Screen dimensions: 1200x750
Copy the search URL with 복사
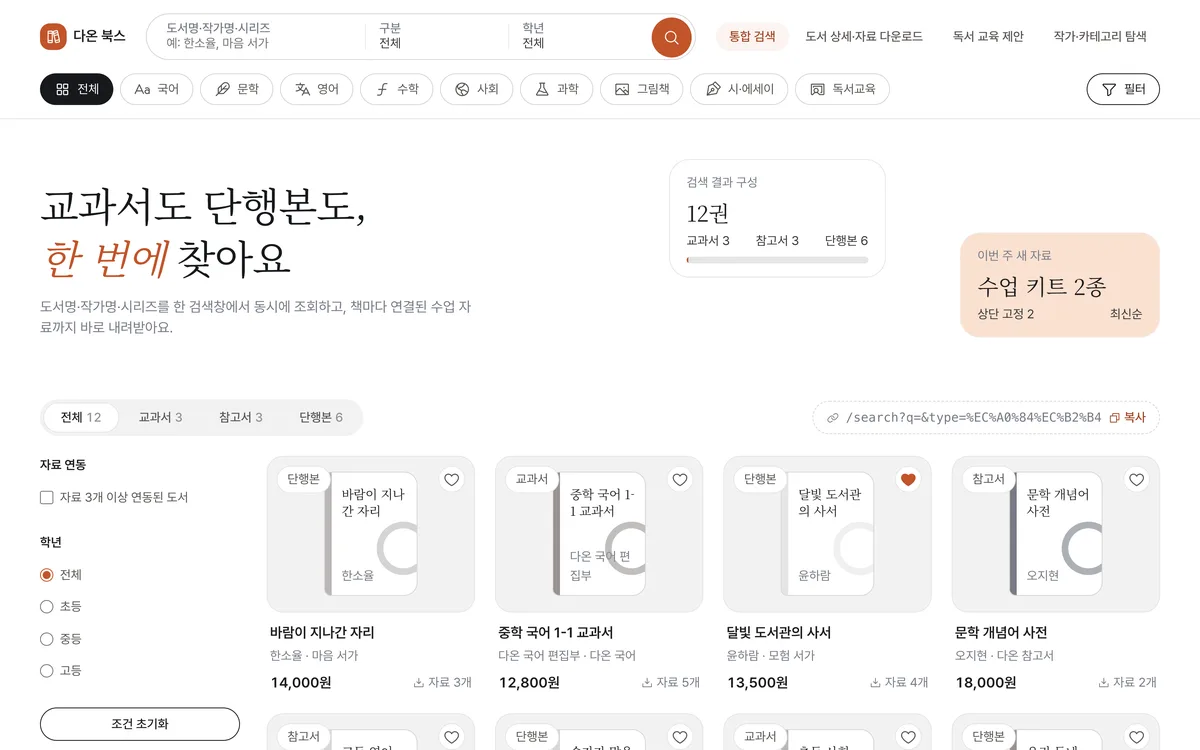(1128, 417)
